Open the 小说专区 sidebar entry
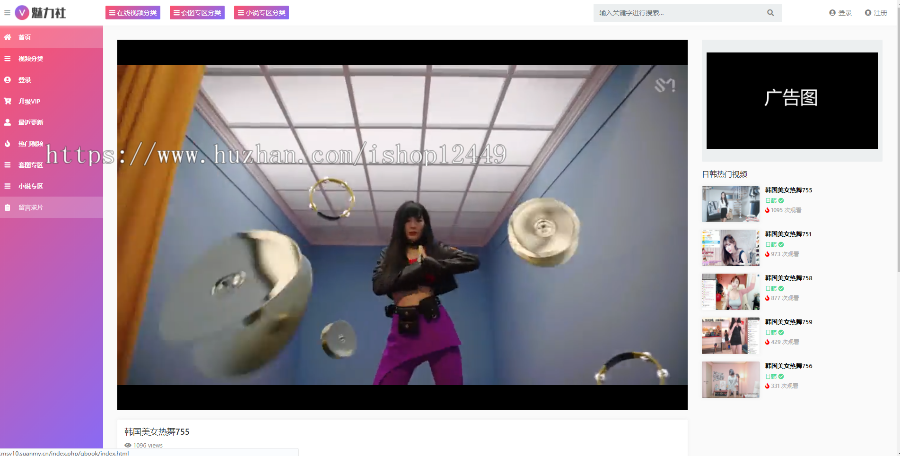 point(51,186)
